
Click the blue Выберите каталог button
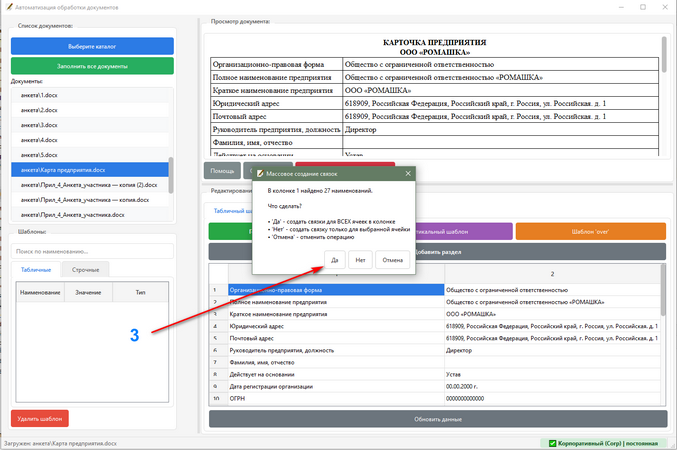point(92,46)
